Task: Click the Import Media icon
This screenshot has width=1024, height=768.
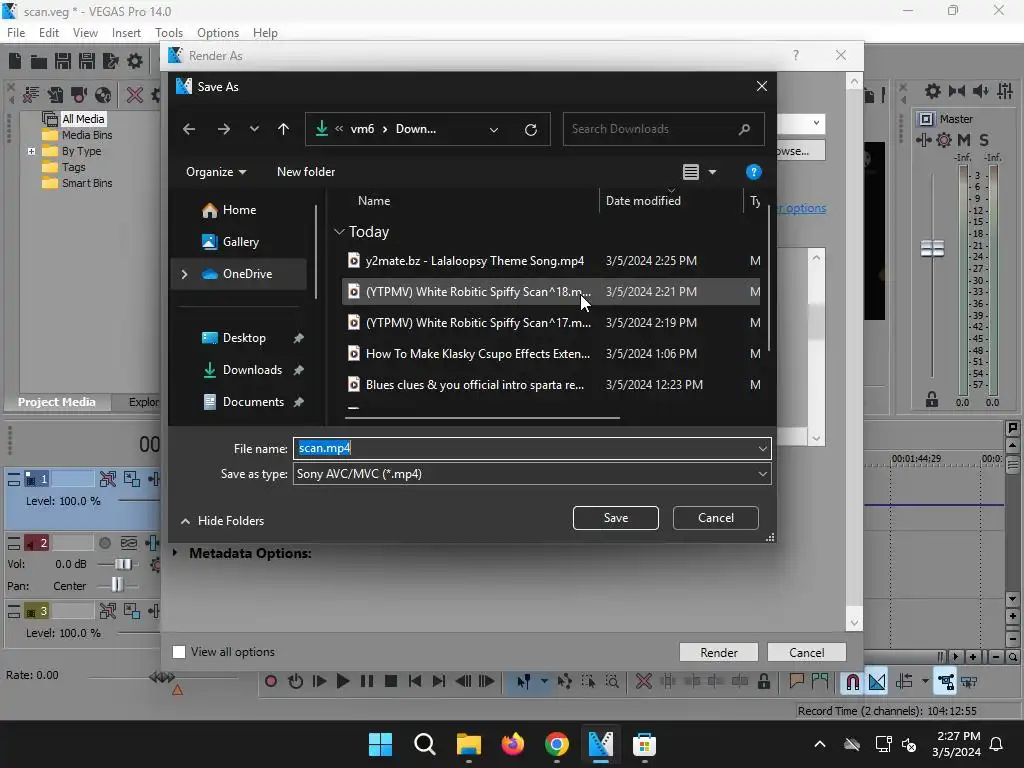Action: 55,95
